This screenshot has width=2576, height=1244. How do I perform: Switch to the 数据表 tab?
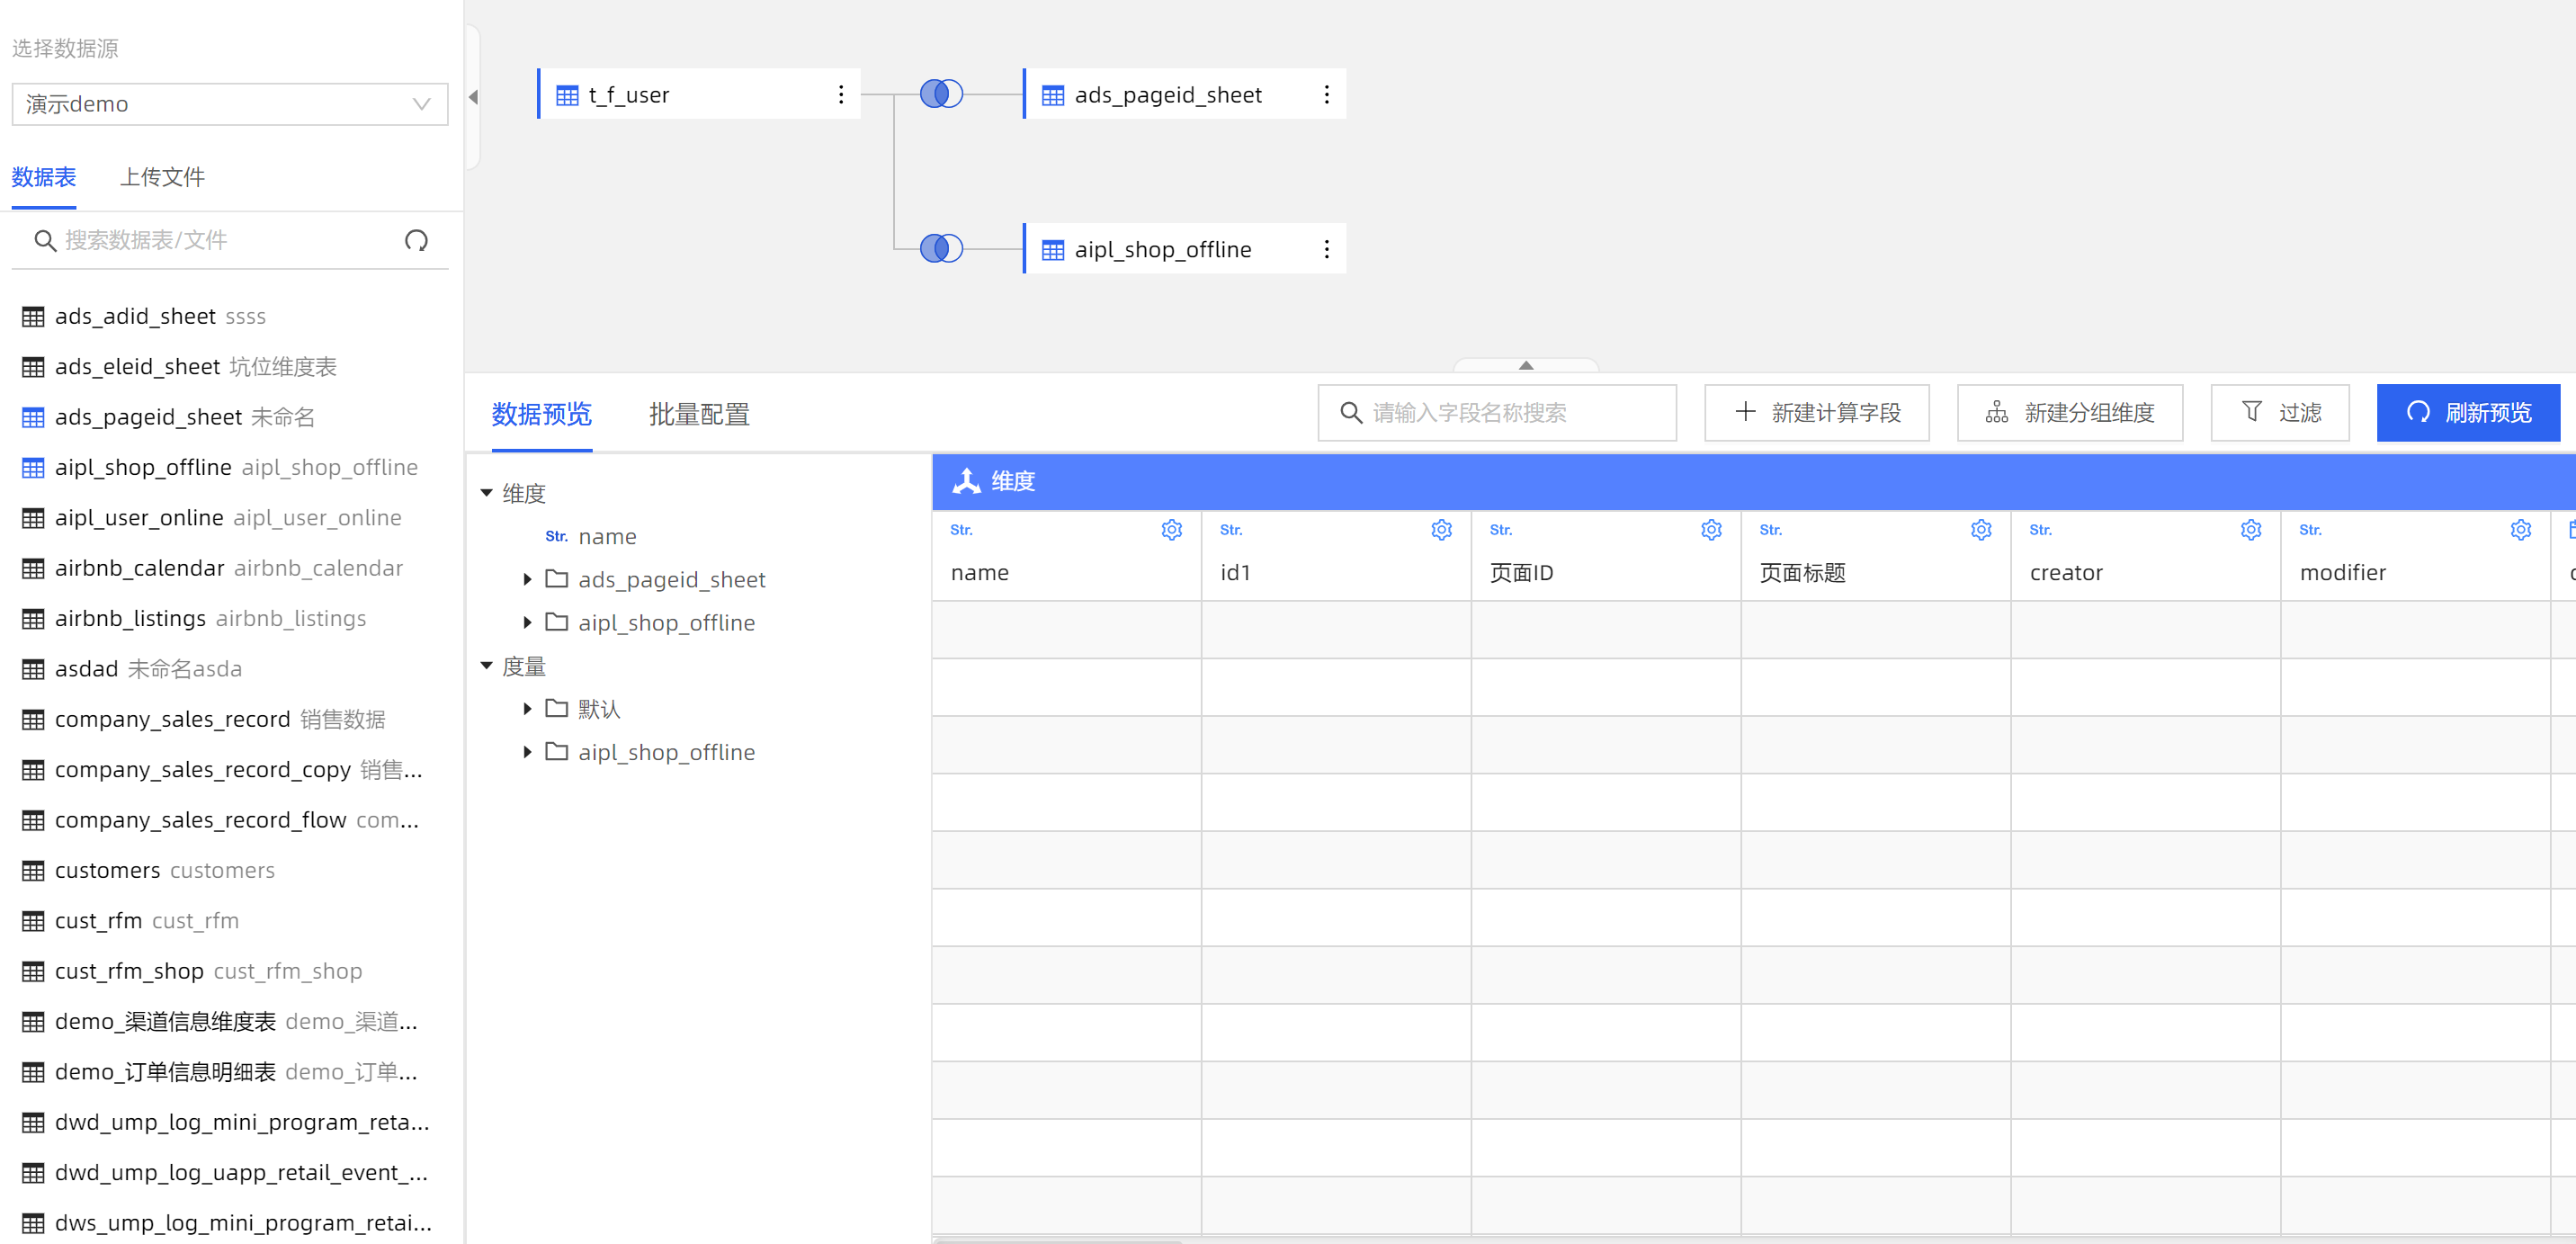(44, 177)
